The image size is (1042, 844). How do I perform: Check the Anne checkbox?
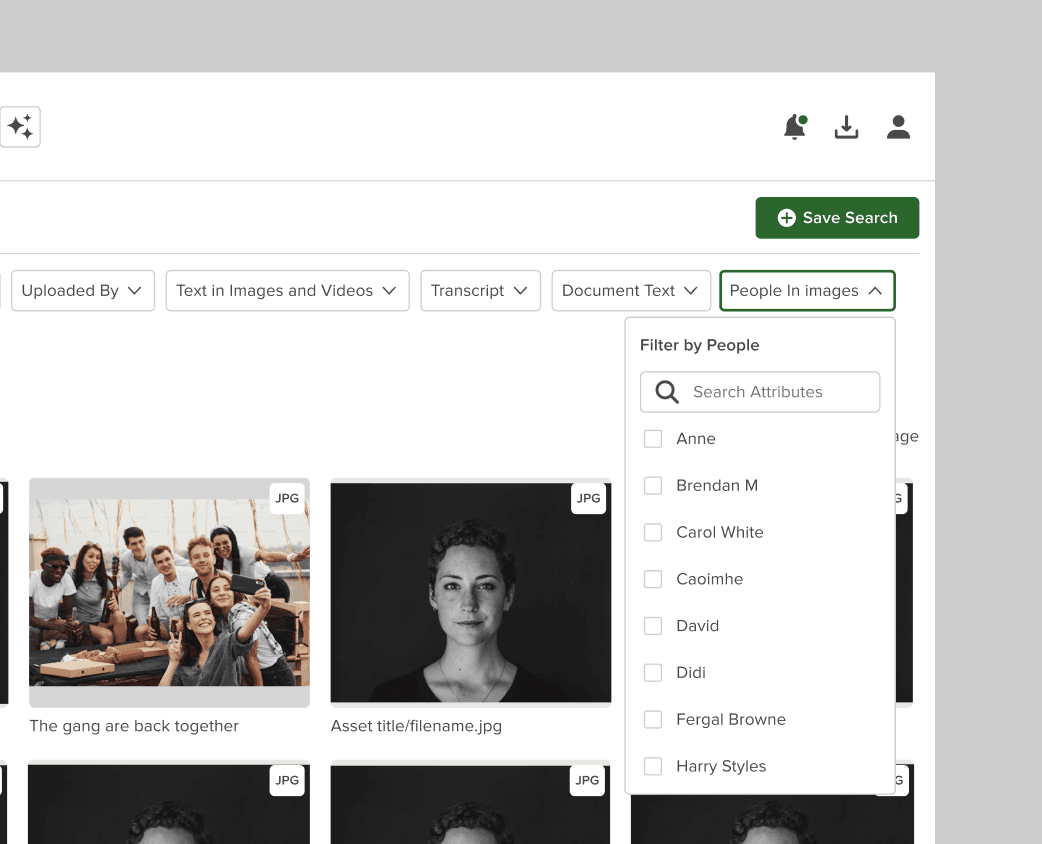click(x=653, y=439)
